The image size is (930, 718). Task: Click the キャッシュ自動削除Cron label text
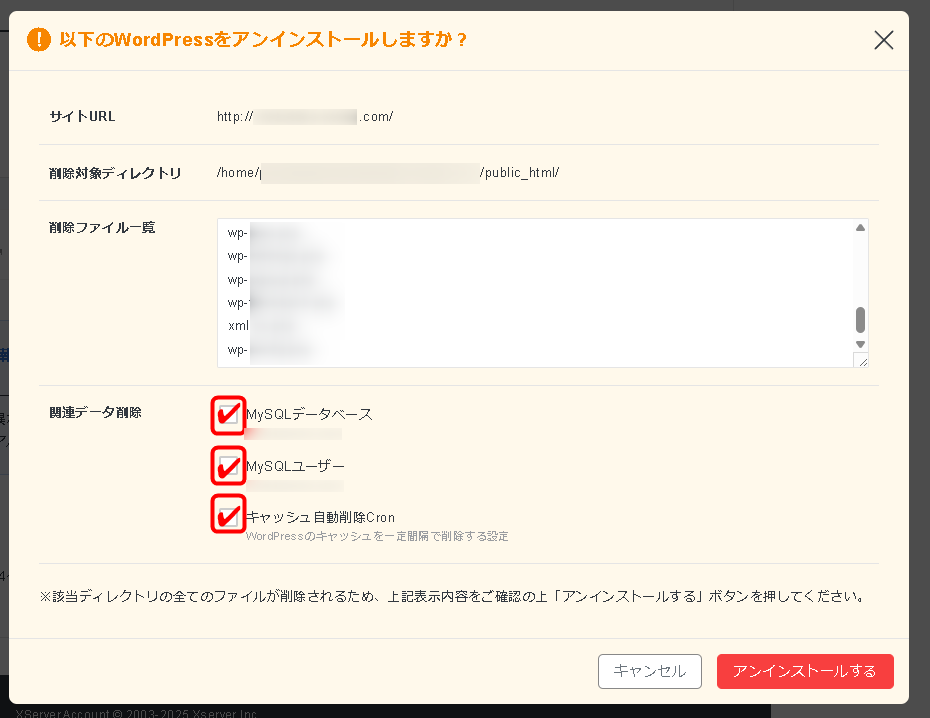[x=320, y=517]
